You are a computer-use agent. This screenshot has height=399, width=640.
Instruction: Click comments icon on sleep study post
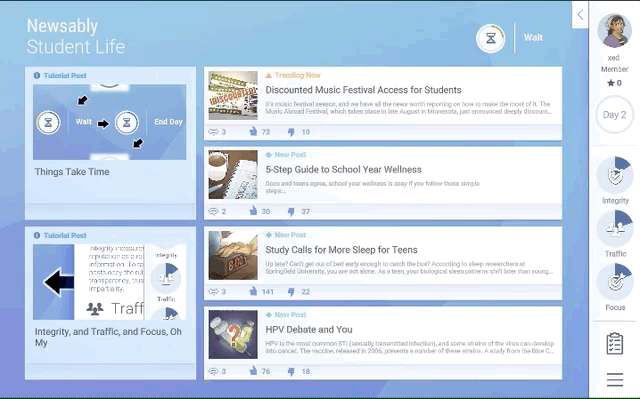pos(213,292)
